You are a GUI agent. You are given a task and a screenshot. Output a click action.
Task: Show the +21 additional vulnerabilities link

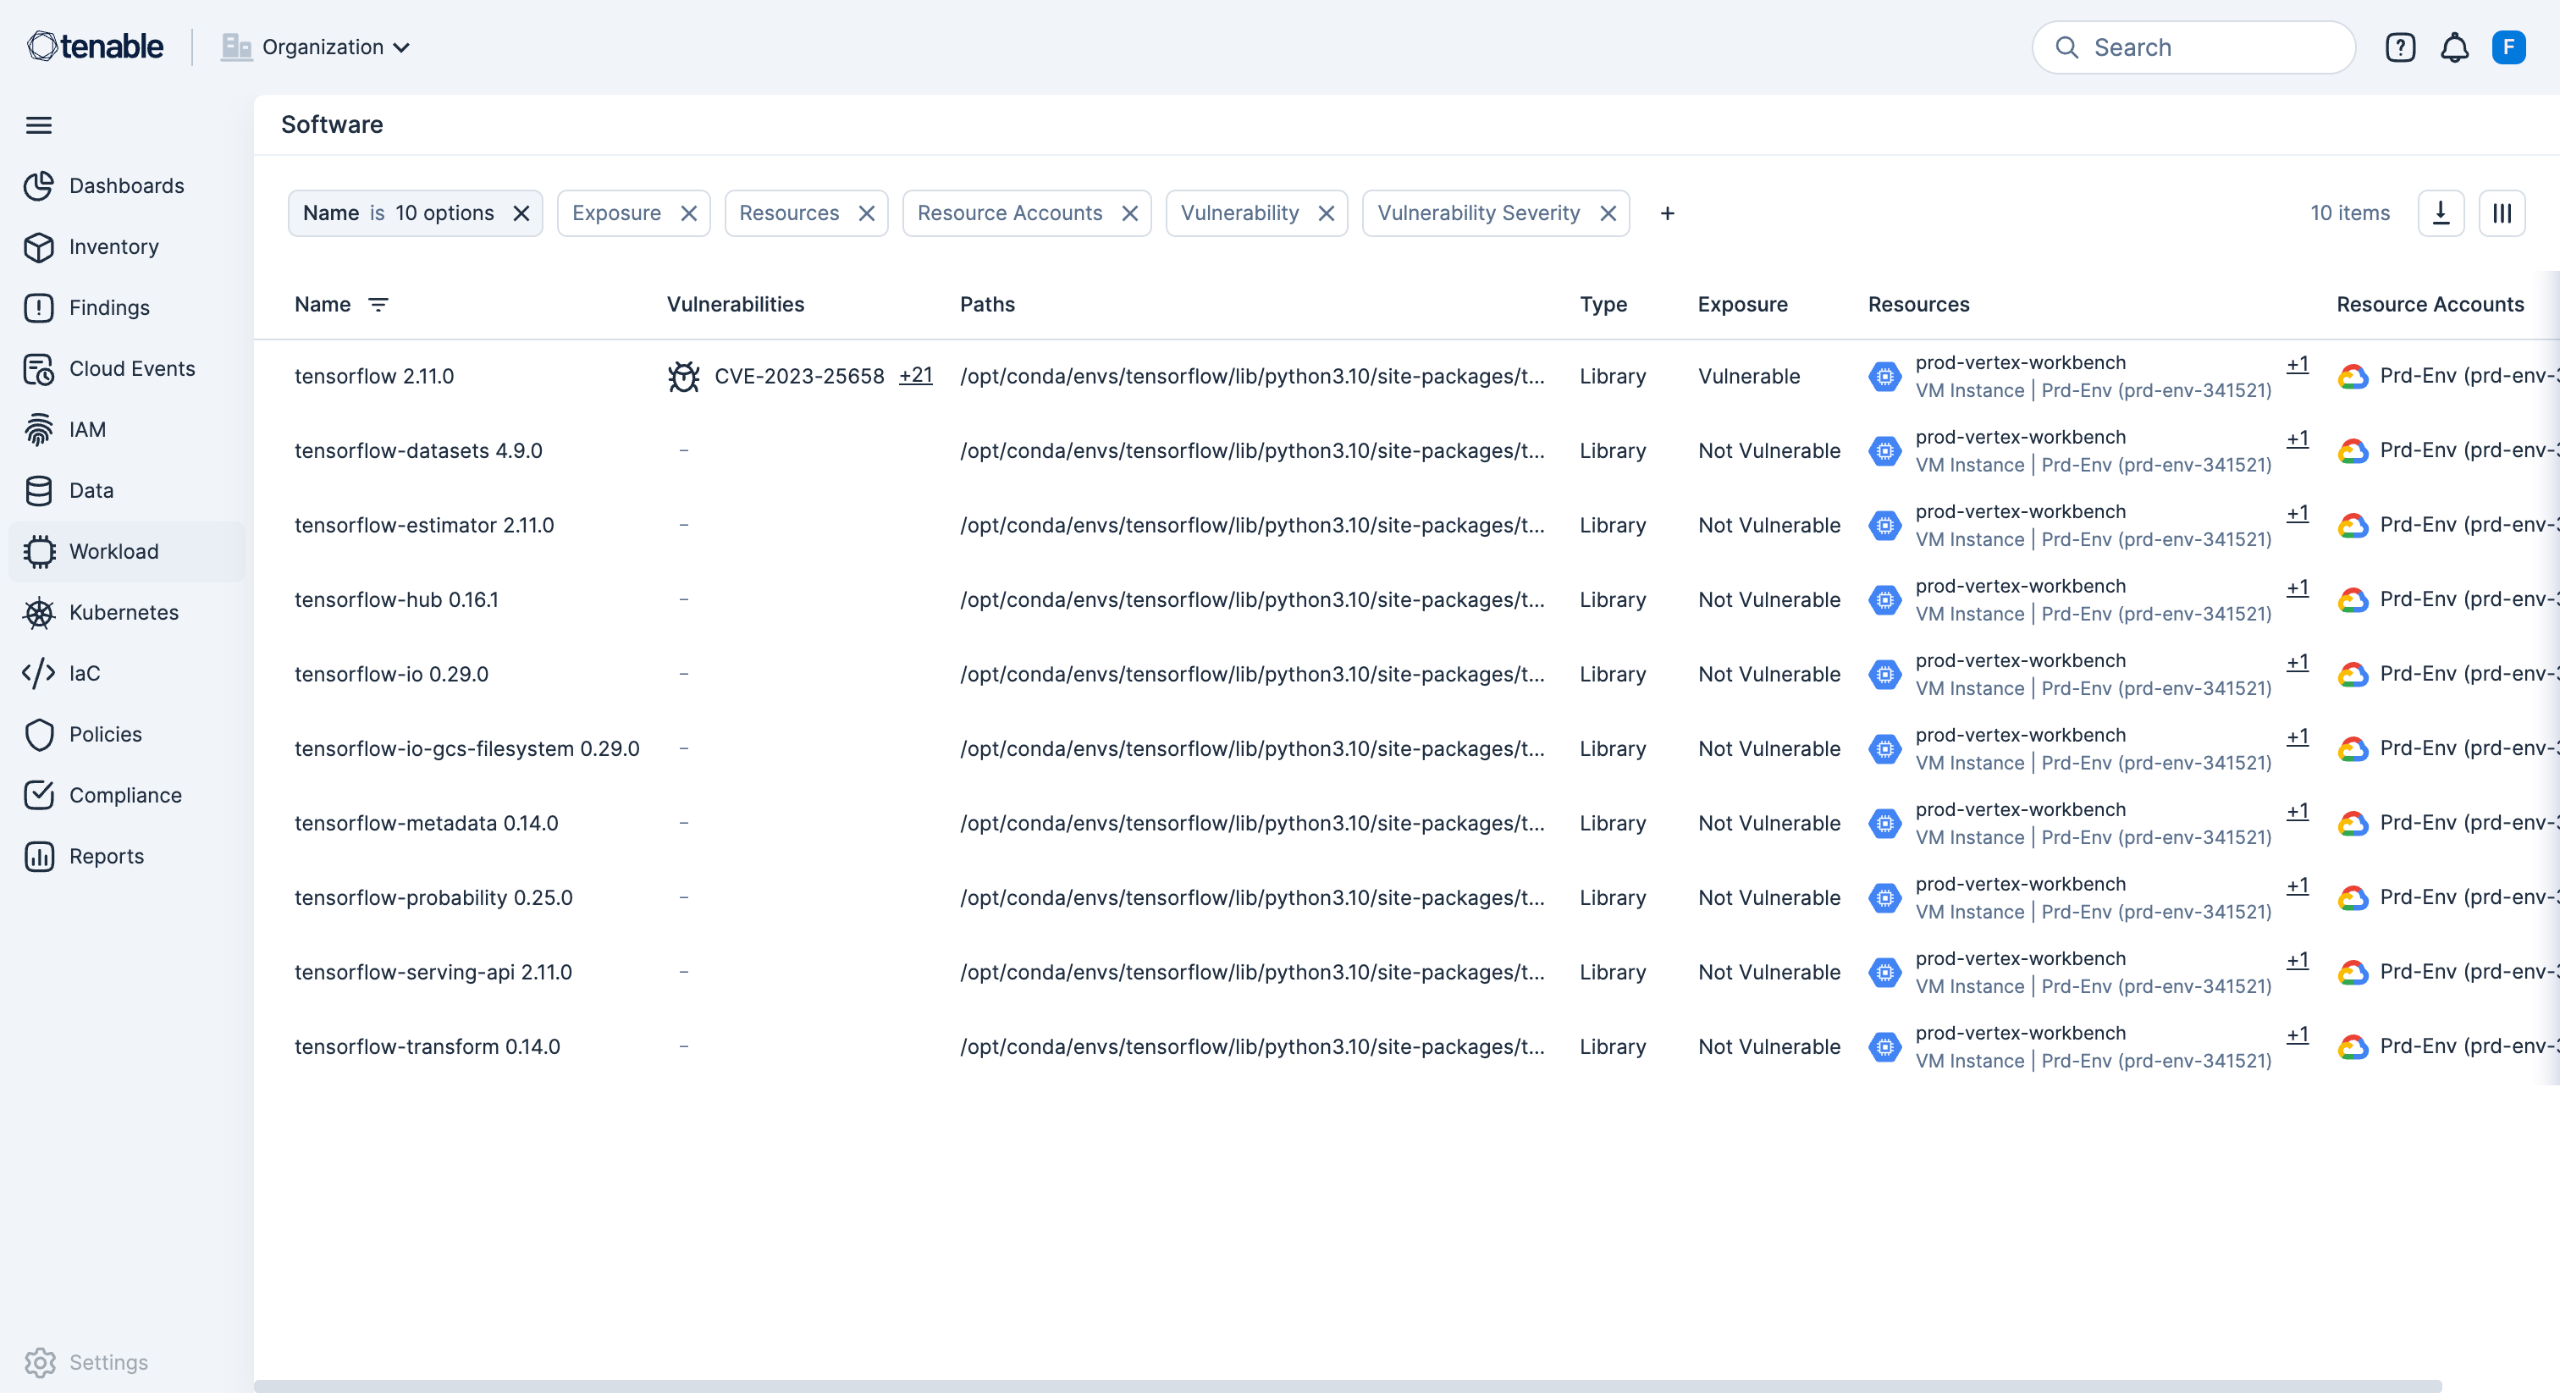coord(915,375)
